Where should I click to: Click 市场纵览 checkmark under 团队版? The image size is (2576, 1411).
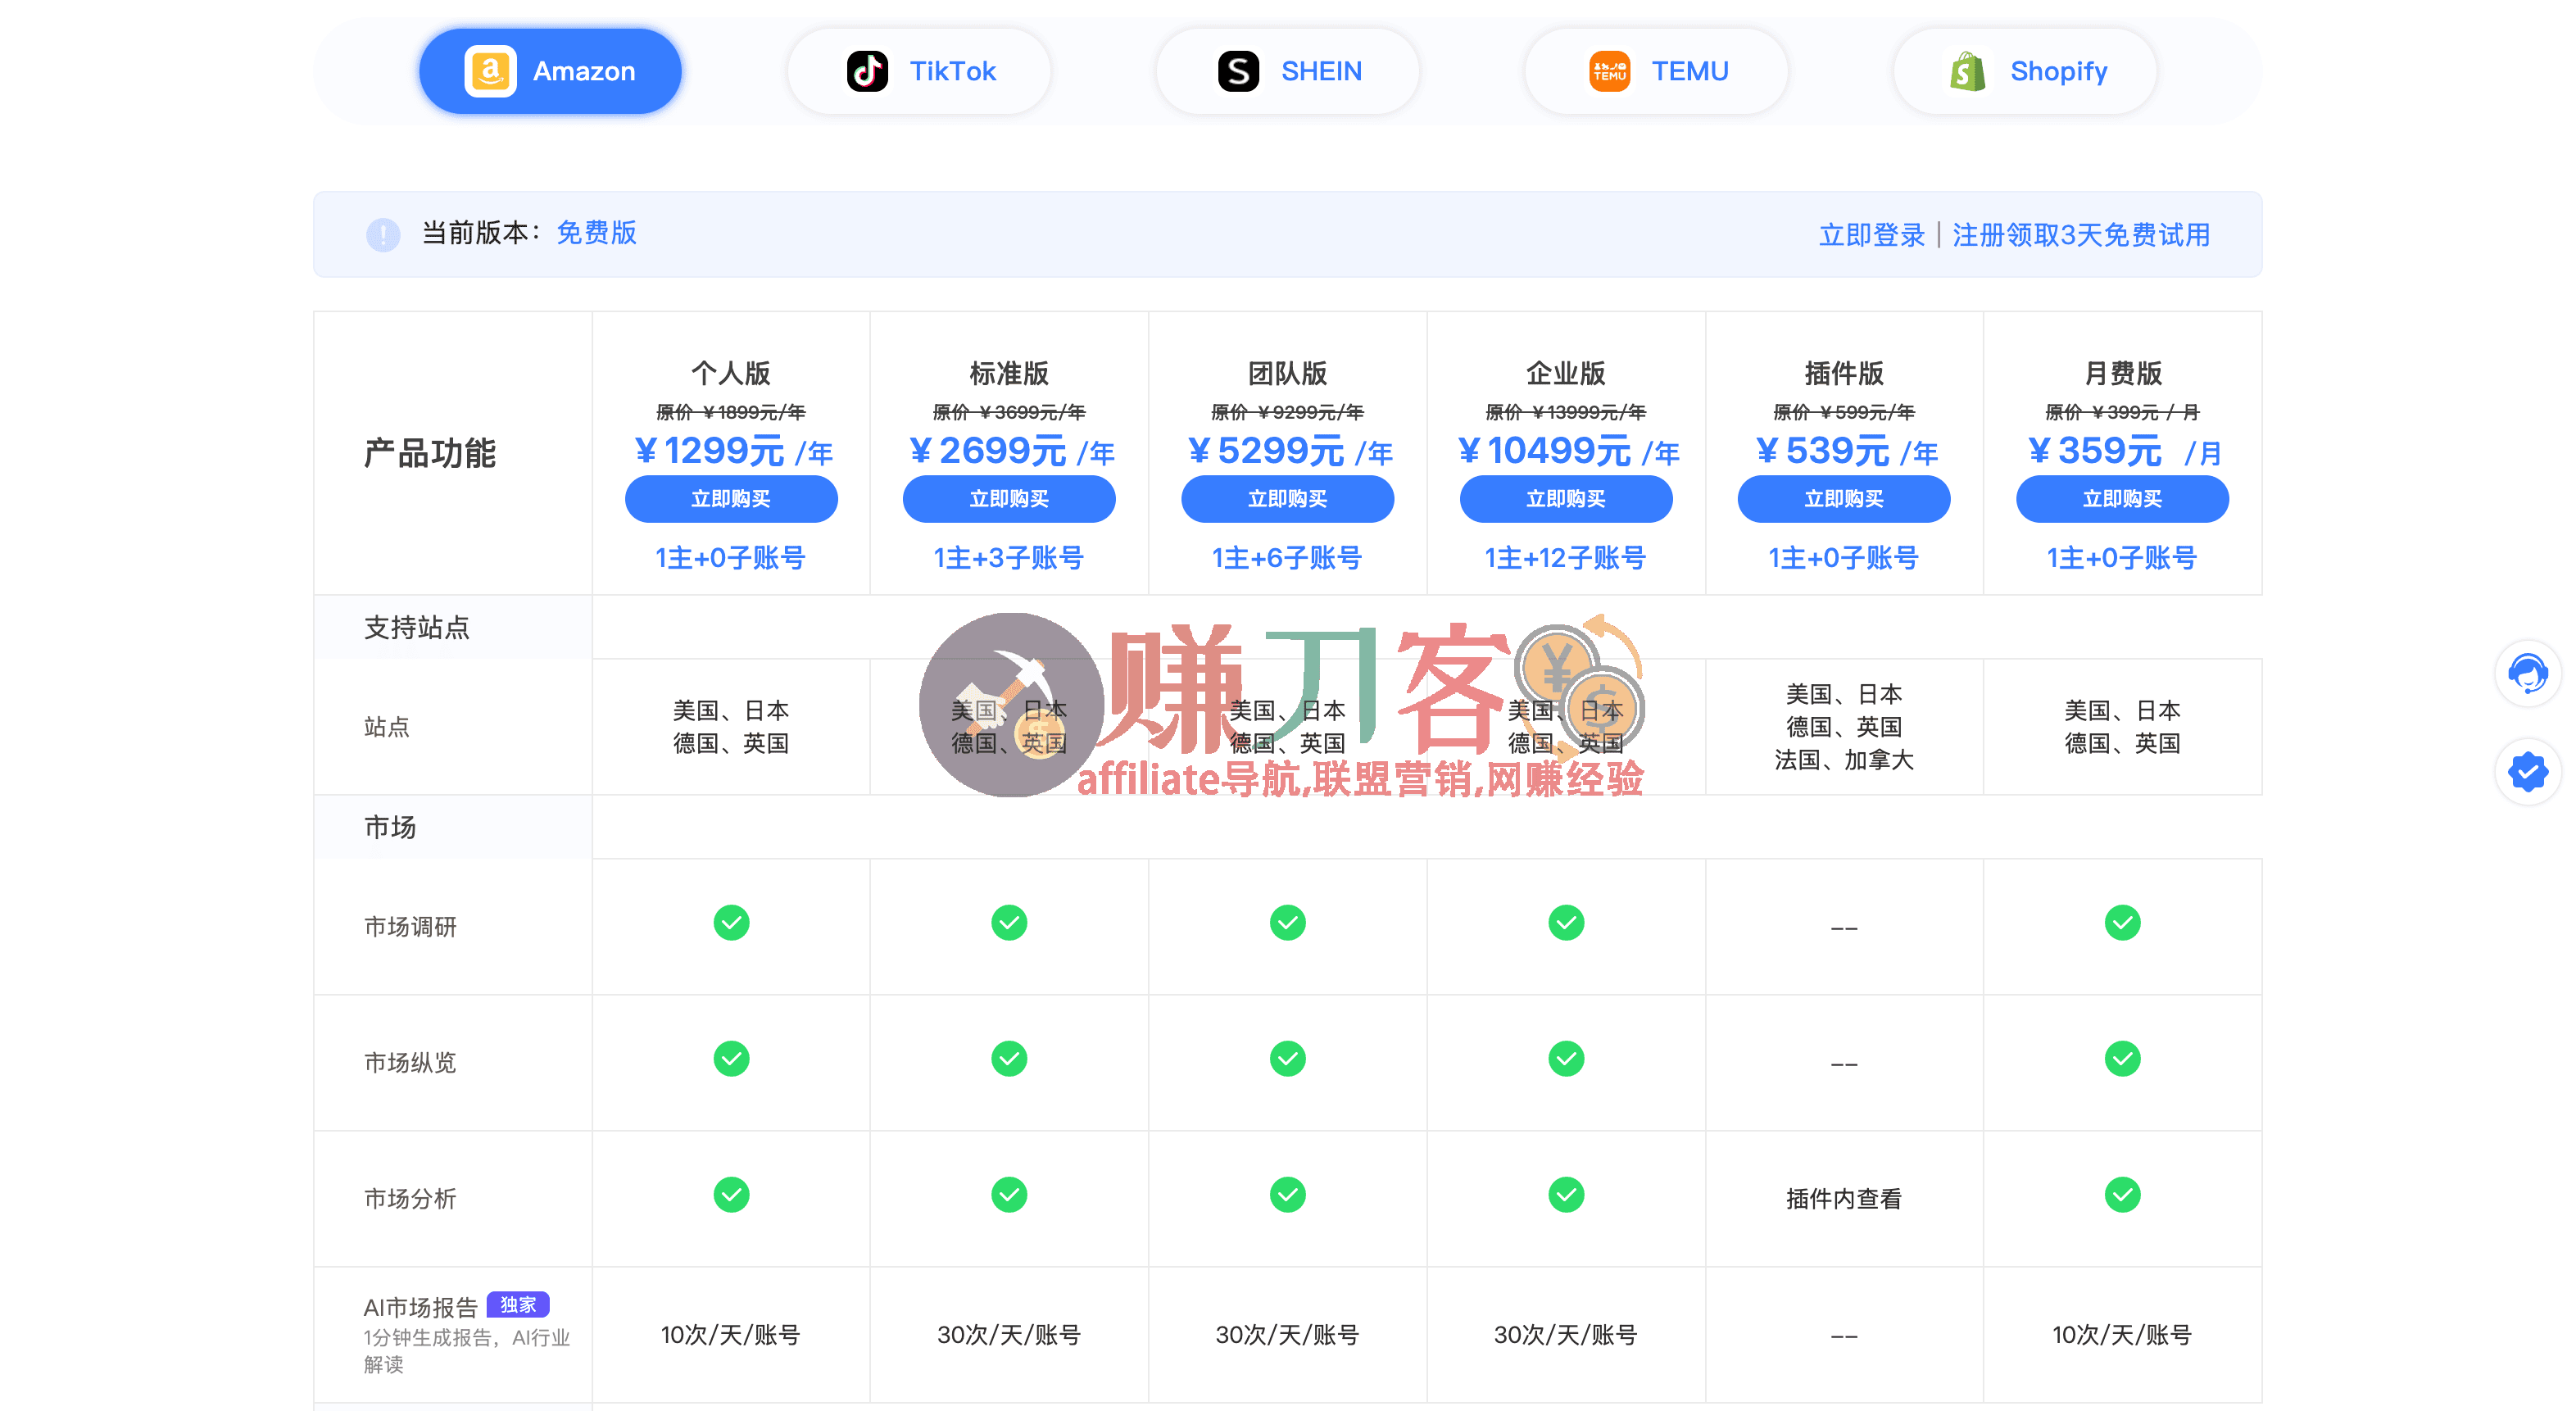[x=1287, y=1059]
